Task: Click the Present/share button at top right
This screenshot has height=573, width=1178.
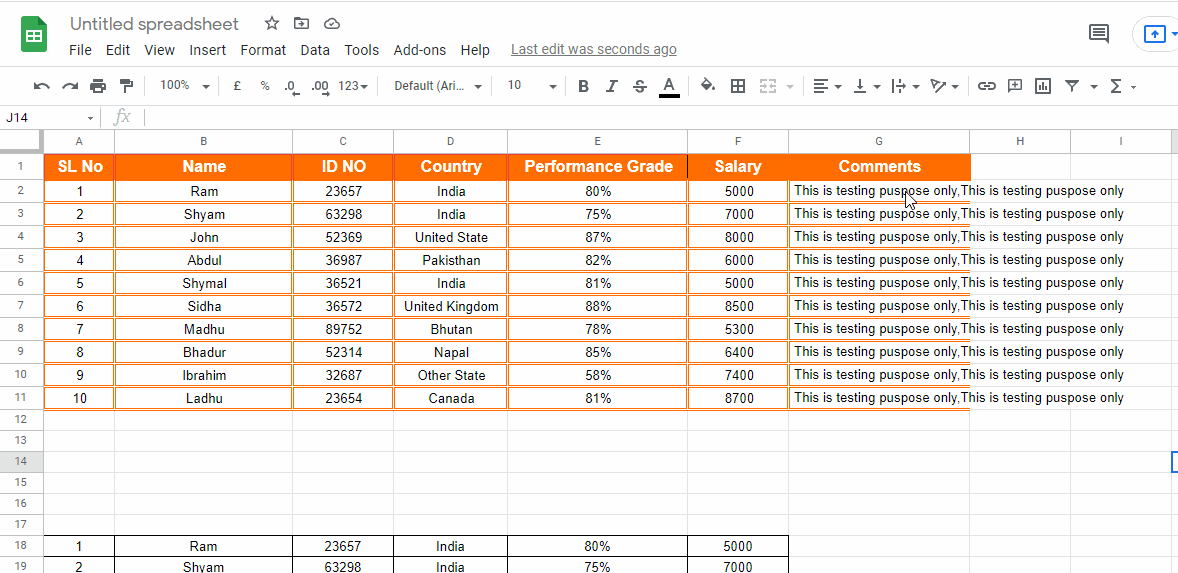Action: (1155, 34)
